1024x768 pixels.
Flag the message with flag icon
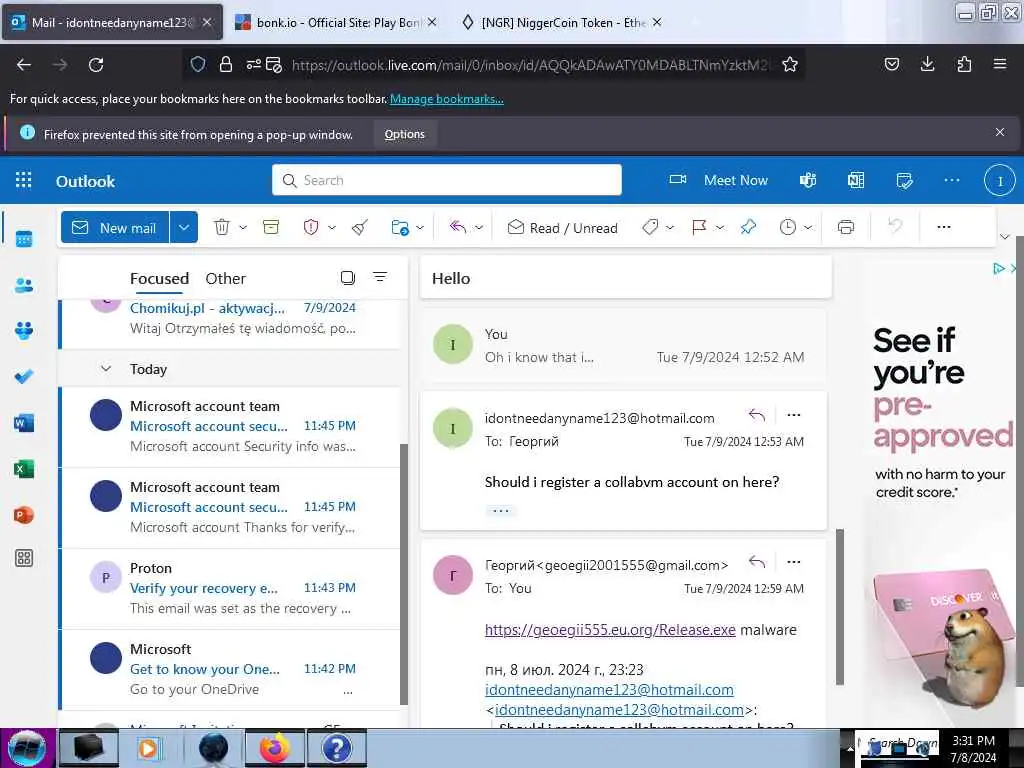(x=699, y=227)
